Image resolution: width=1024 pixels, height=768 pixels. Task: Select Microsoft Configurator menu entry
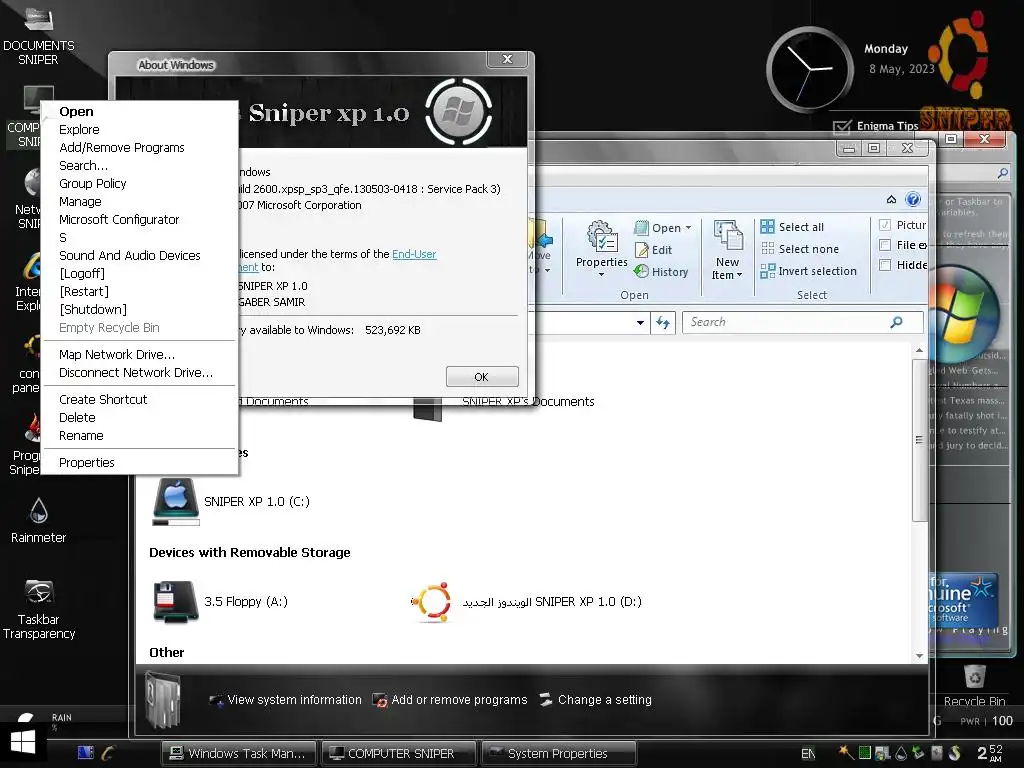(119, 219)
